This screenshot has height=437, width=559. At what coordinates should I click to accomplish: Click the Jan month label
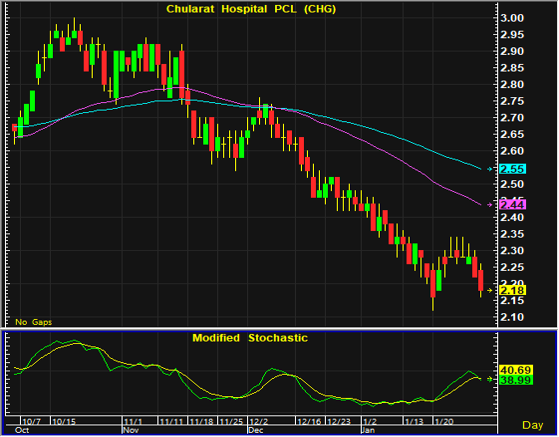click(x=369, y=430)
